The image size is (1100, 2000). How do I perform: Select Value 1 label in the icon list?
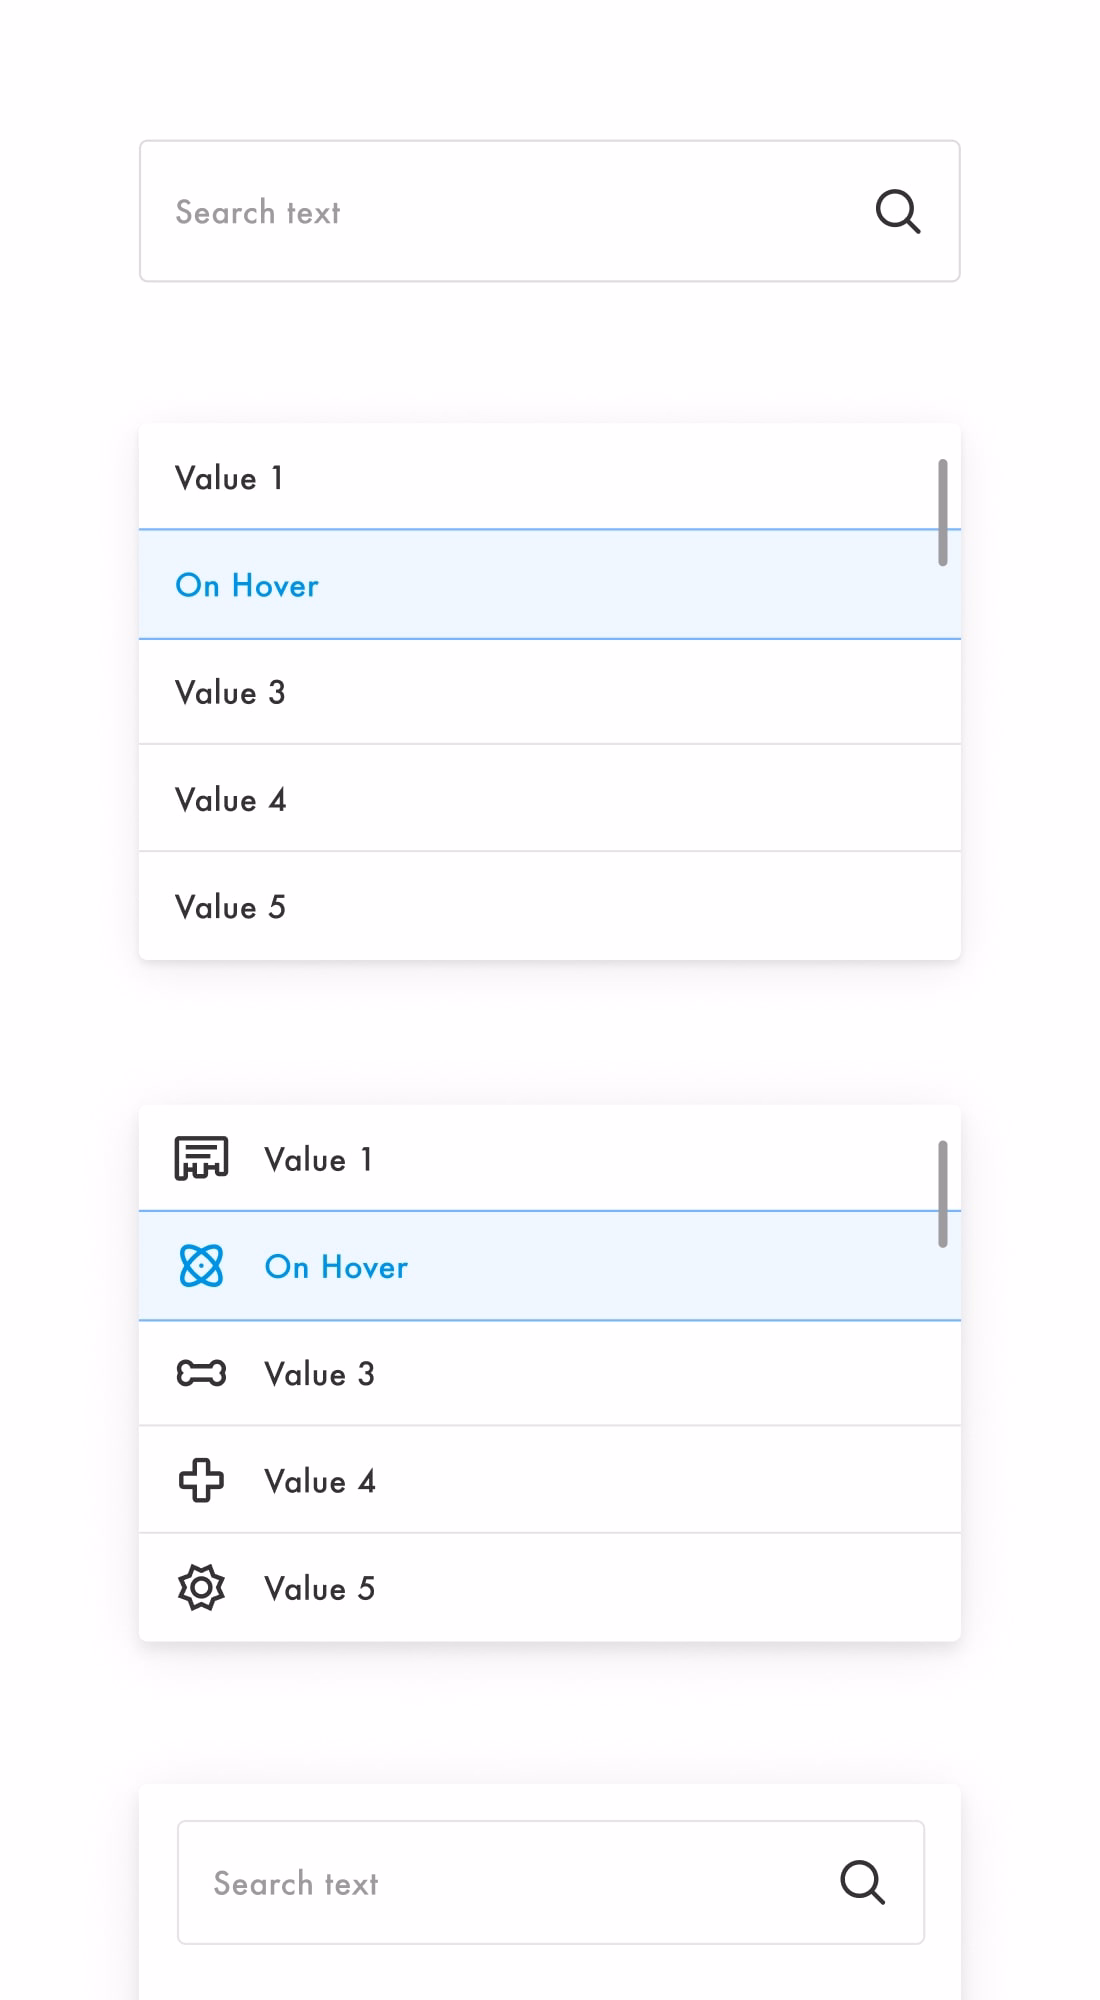[x=318, y=1159]
